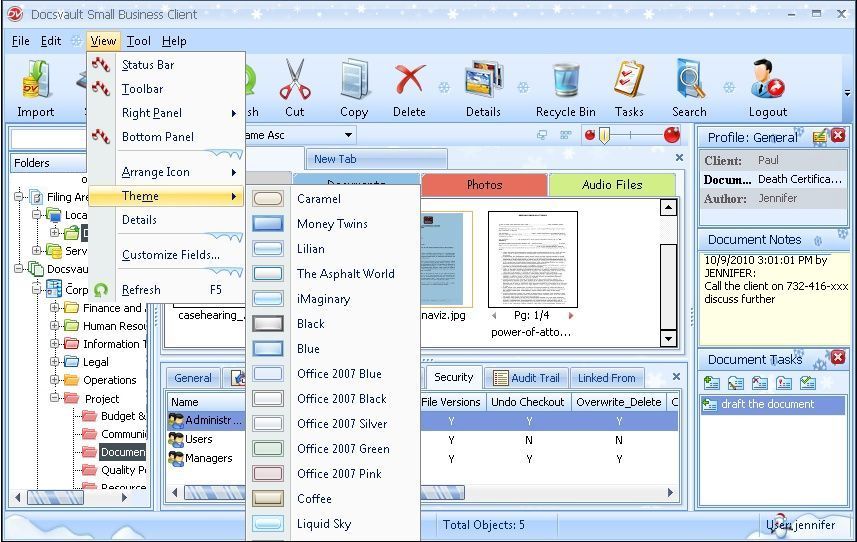Viewport: 857px width, 542px height.
Task: Click the Logout toolbar icon
Action: coord(767,80)
